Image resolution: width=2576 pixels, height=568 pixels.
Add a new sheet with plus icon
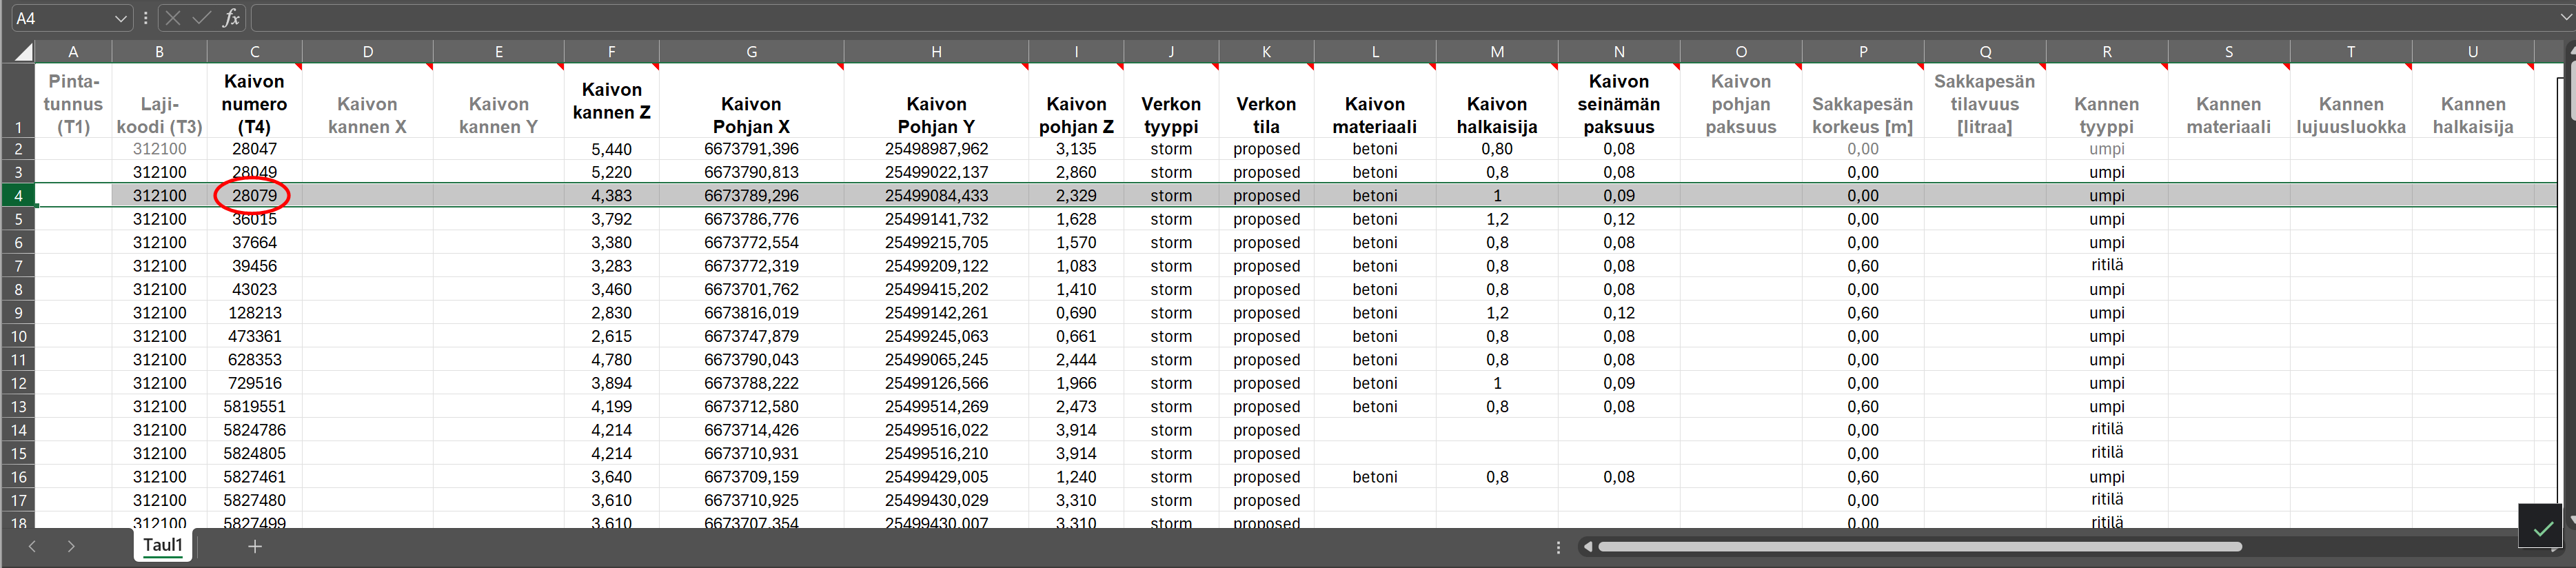(x=255, y=546)
